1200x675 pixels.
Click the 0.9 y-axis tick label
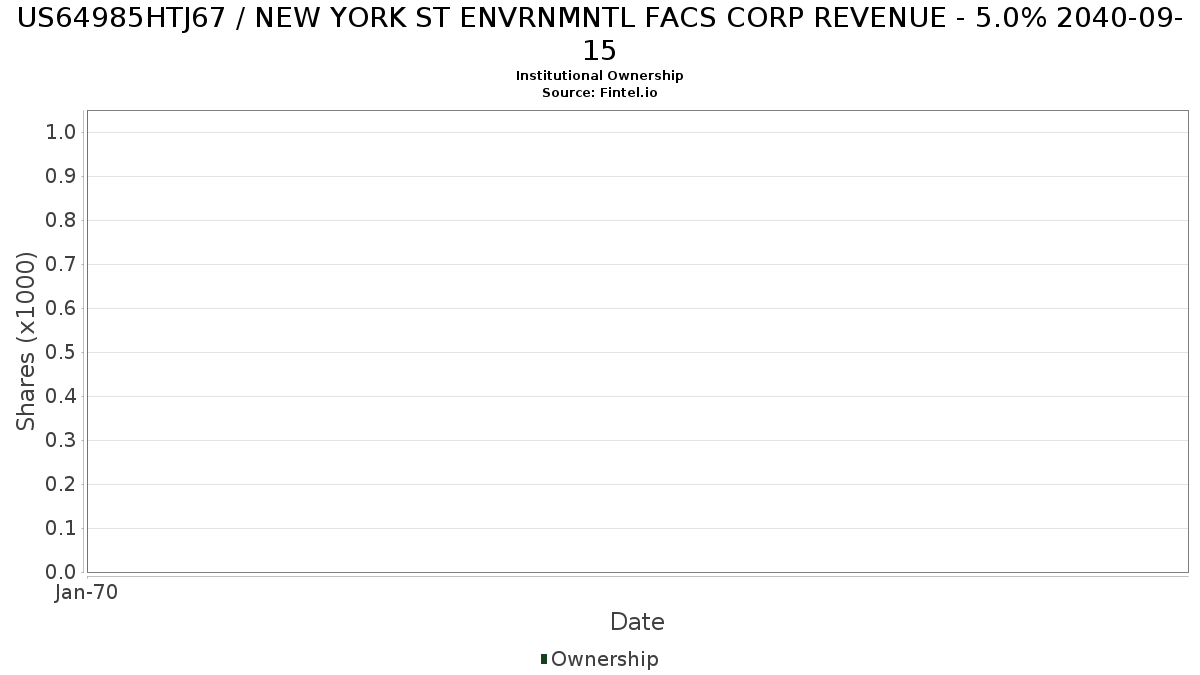click(61, 177)
